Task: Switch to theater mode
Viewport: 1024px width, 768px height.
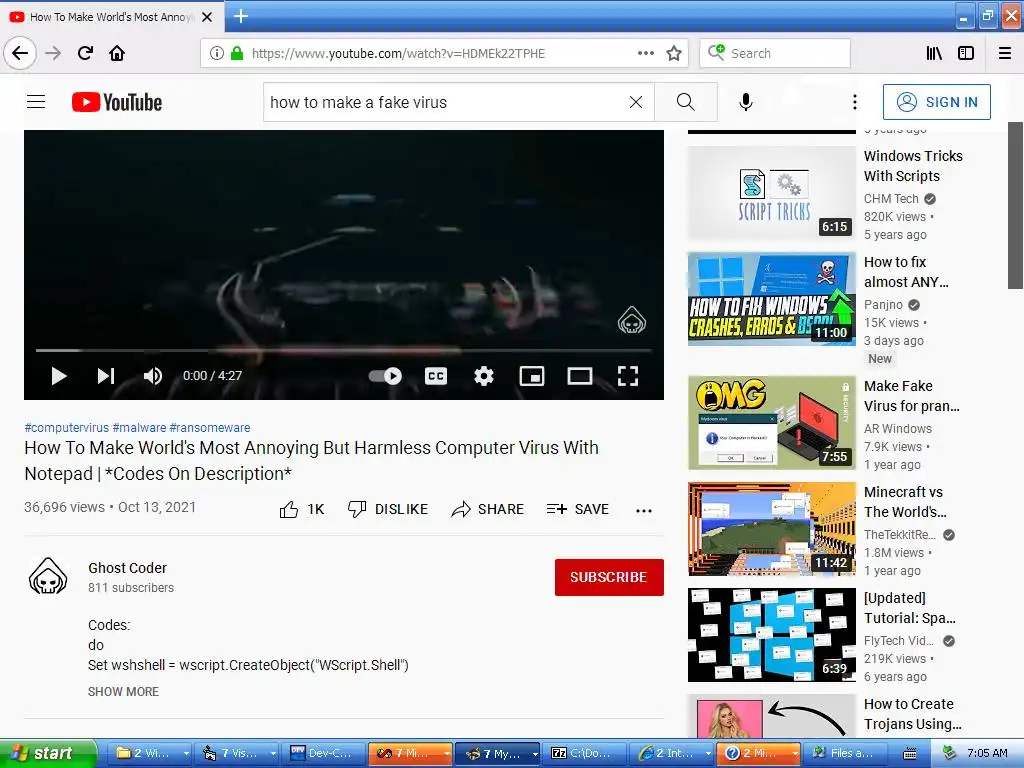Action: pyautogui.click(x=580, y=376)
